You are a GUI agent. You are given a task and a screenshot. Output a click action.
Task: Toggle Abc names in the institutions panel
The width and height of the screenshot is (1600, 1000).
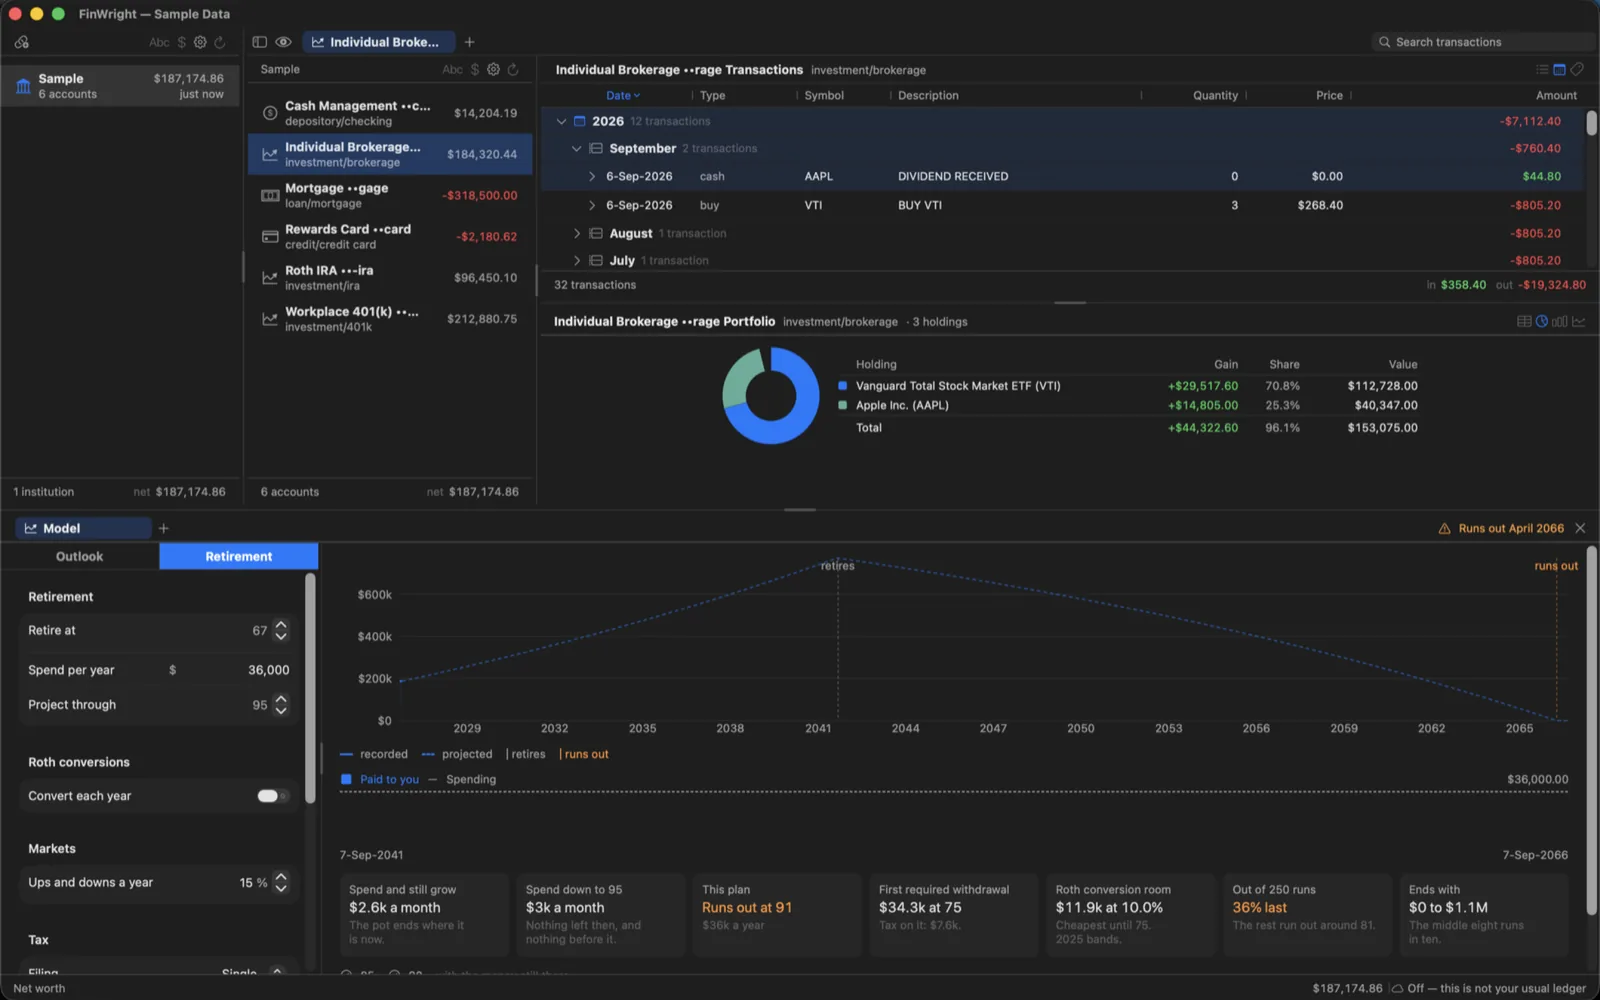tap(159, 42)
